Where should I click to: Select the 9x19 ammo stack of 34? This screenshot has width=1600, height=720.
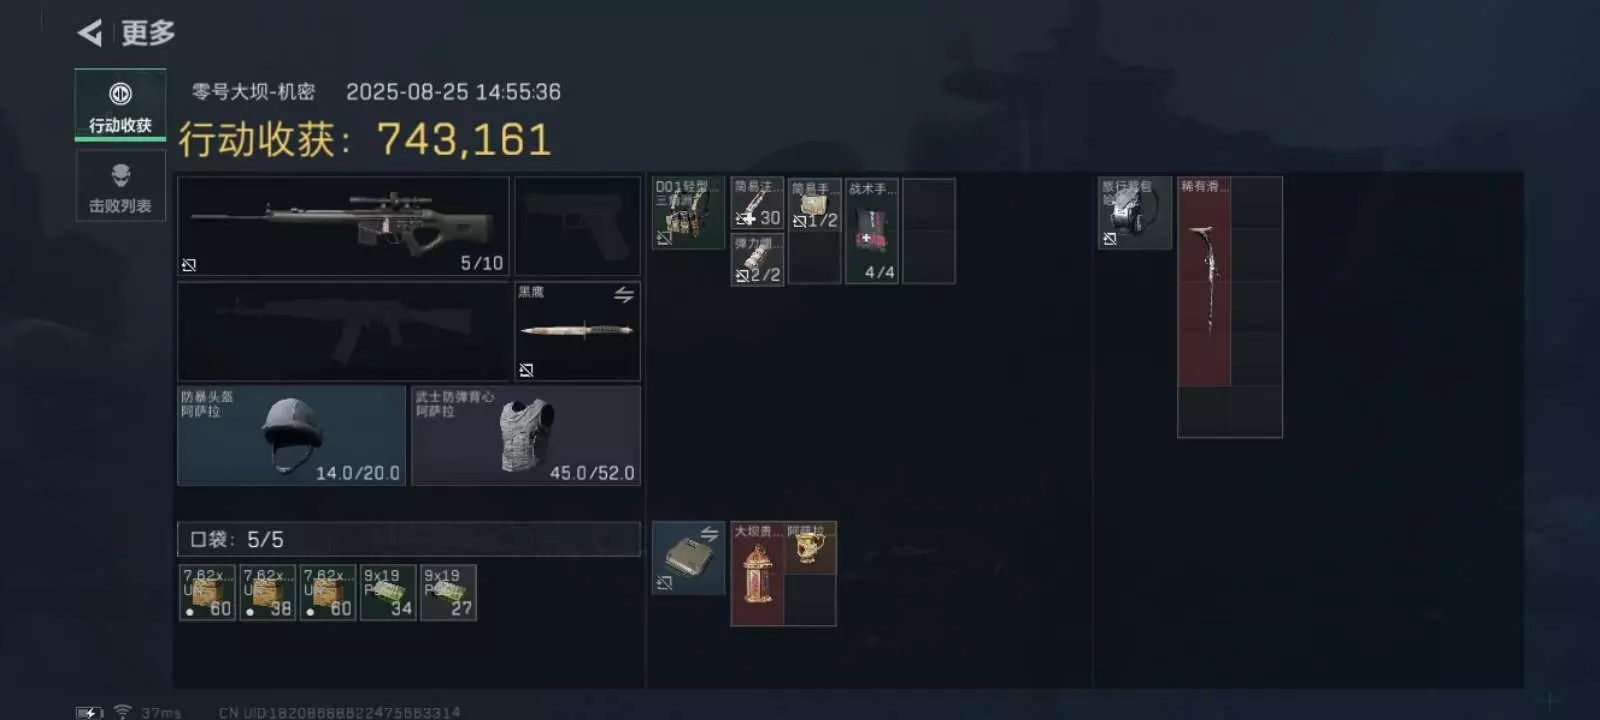[x=388, y=592]
